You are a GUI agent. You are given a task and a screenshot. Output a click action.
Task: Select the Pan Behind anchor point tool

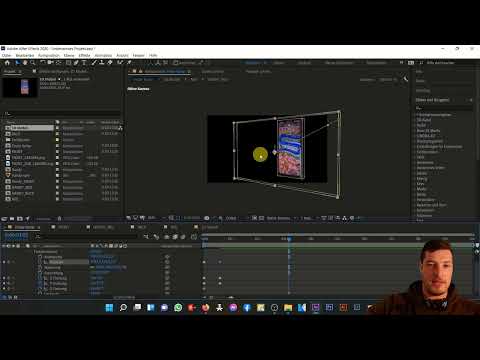pos(59,63)
